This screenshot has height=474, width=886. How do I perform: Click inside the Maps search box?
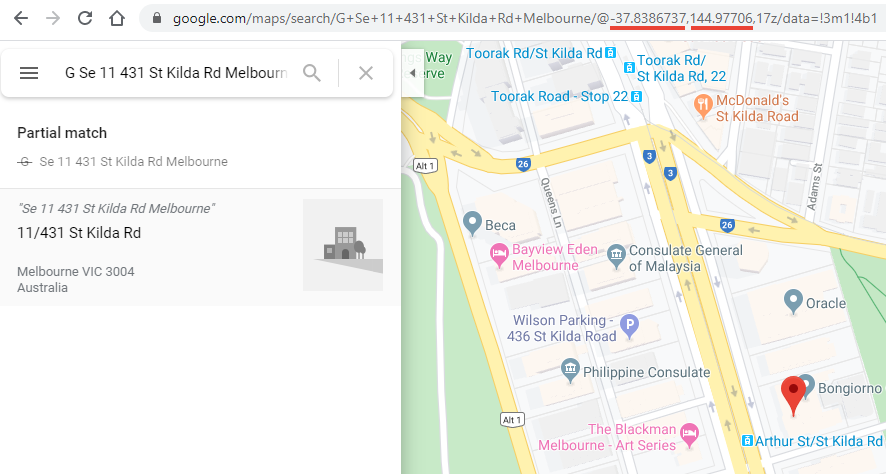click(x=176, y=73)
